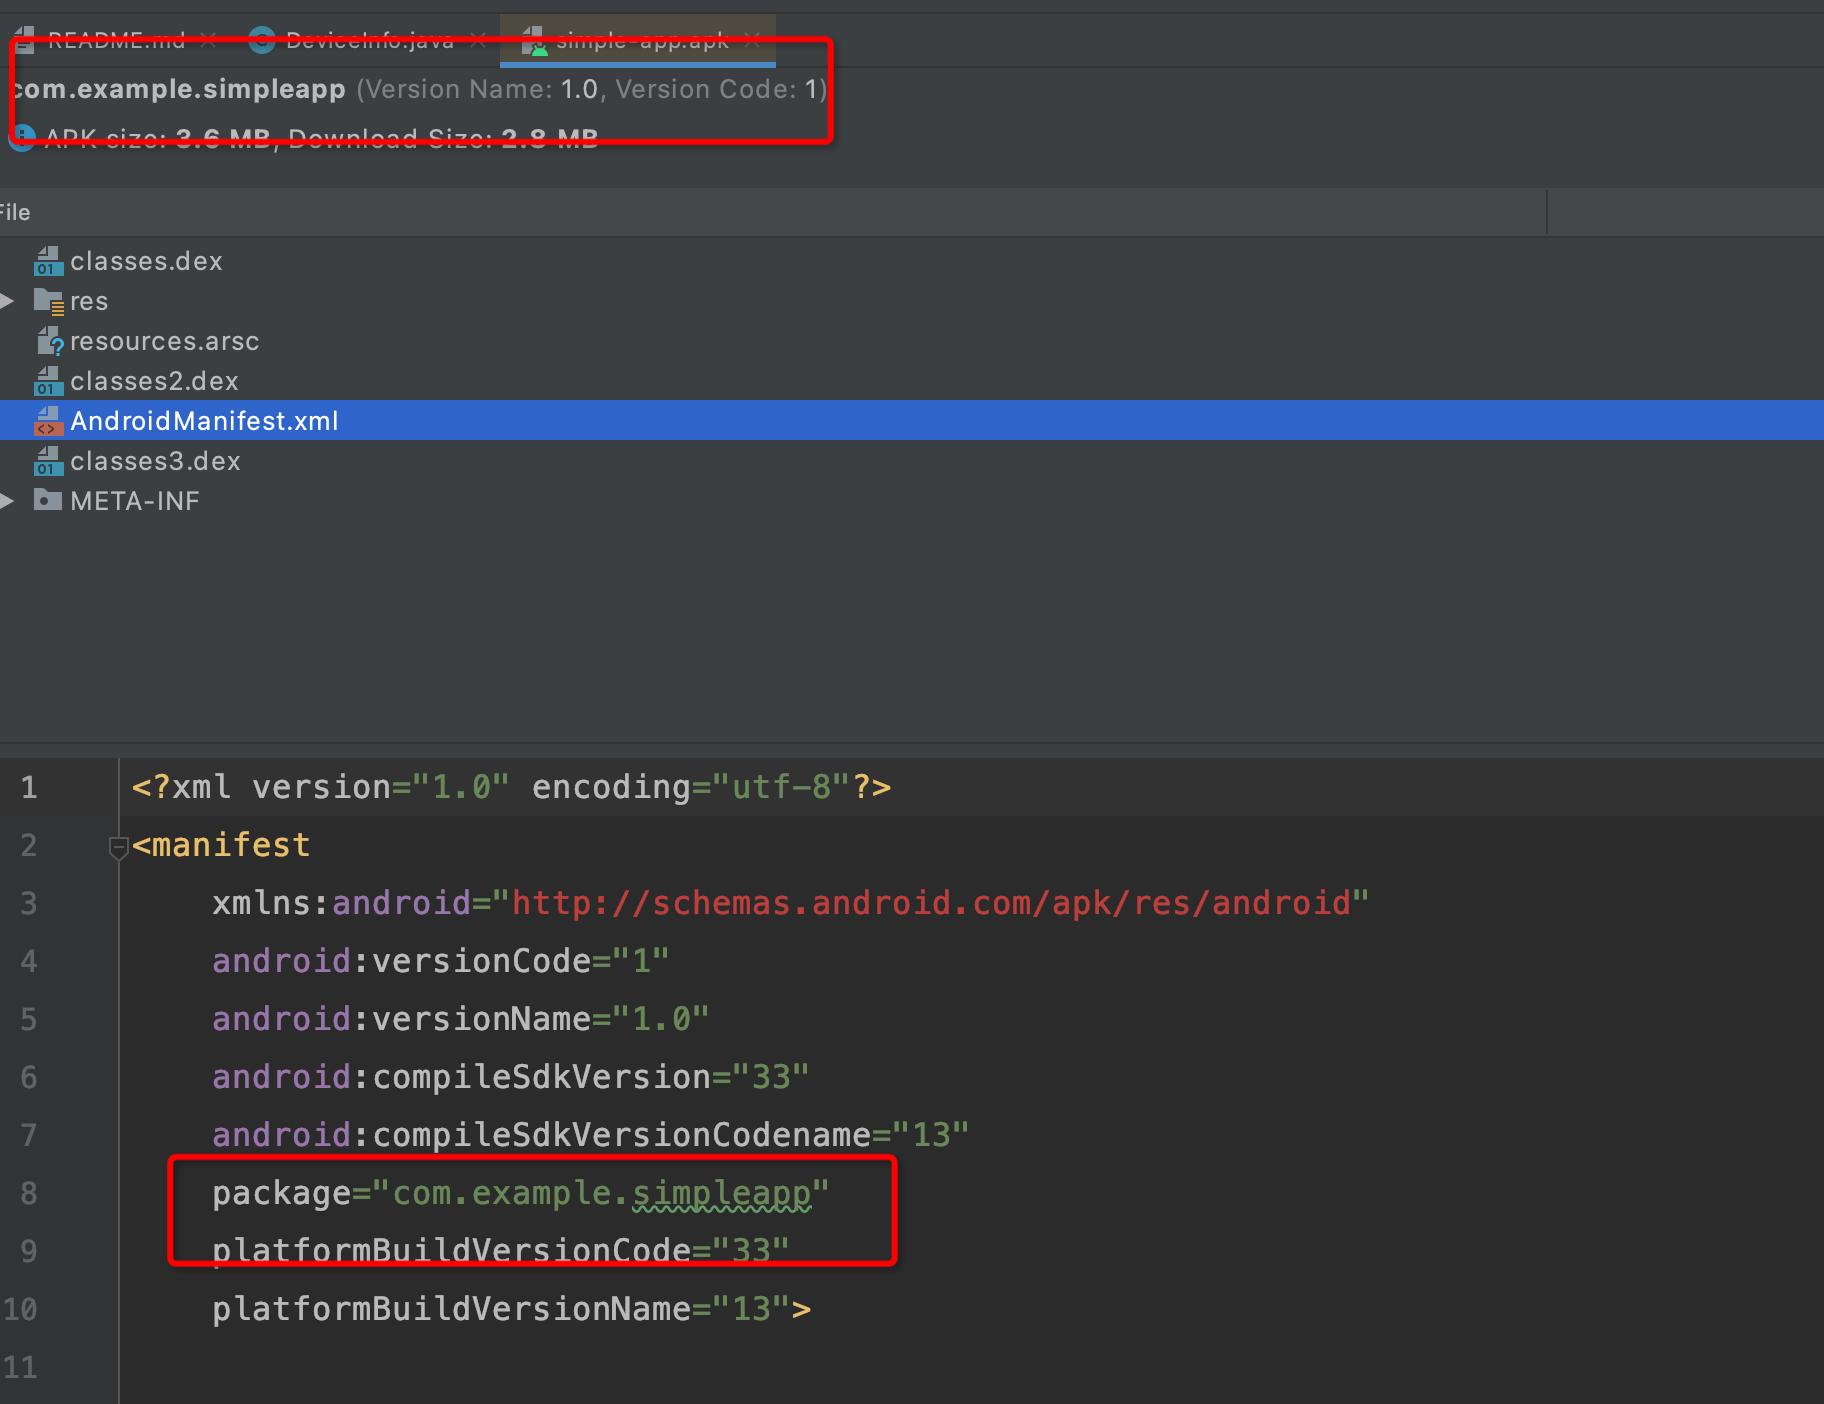Viewport: 1824px width, 1404px height.
Task: Select classes2.dex file
Action: click(154, 381)
